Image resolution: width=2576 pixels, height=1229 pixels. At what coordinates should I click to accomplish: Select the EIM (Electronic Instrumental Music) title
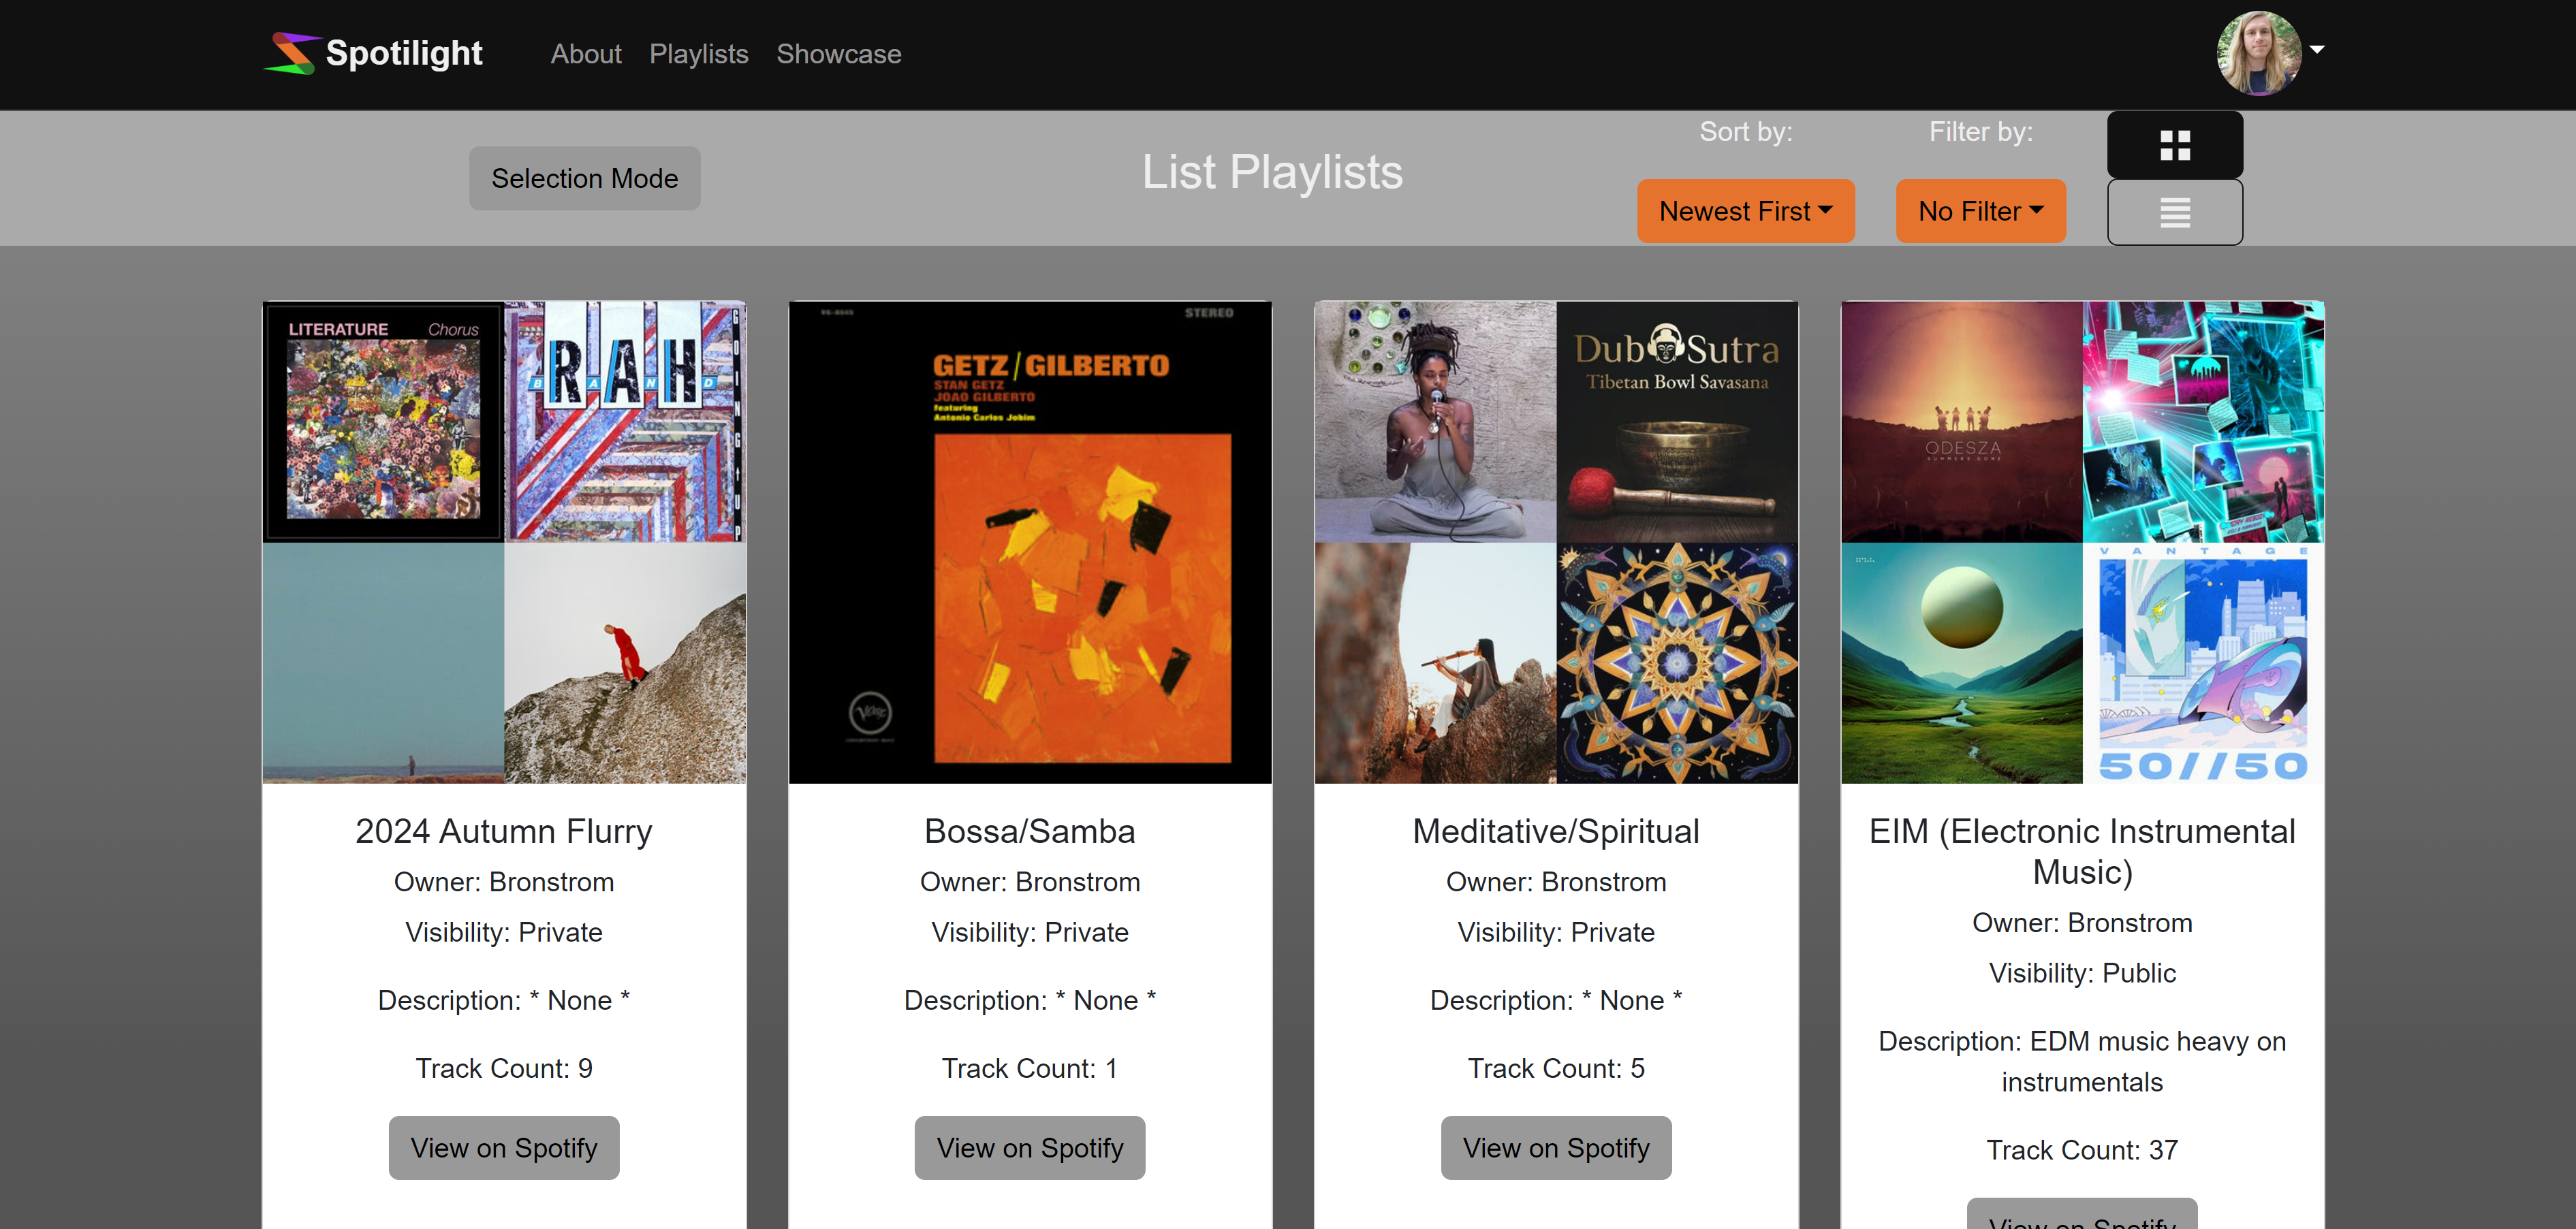click(x=2082, y=851)
